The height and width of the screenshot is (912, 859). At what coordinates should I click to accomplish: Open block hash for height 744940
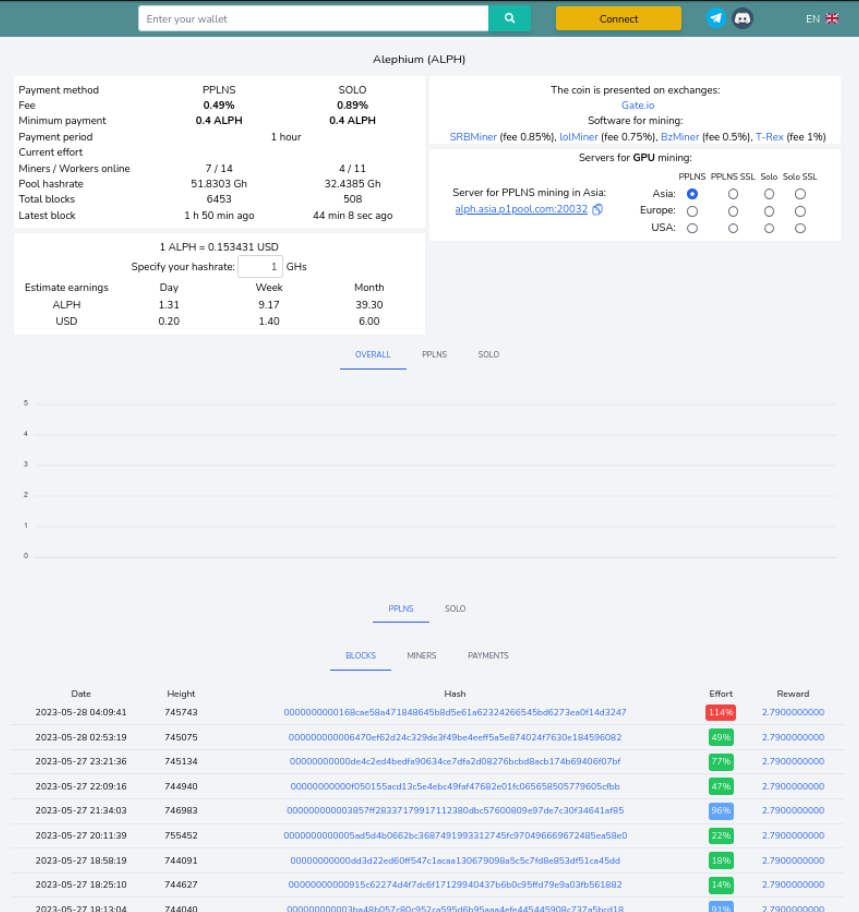(x=455, y=786)
